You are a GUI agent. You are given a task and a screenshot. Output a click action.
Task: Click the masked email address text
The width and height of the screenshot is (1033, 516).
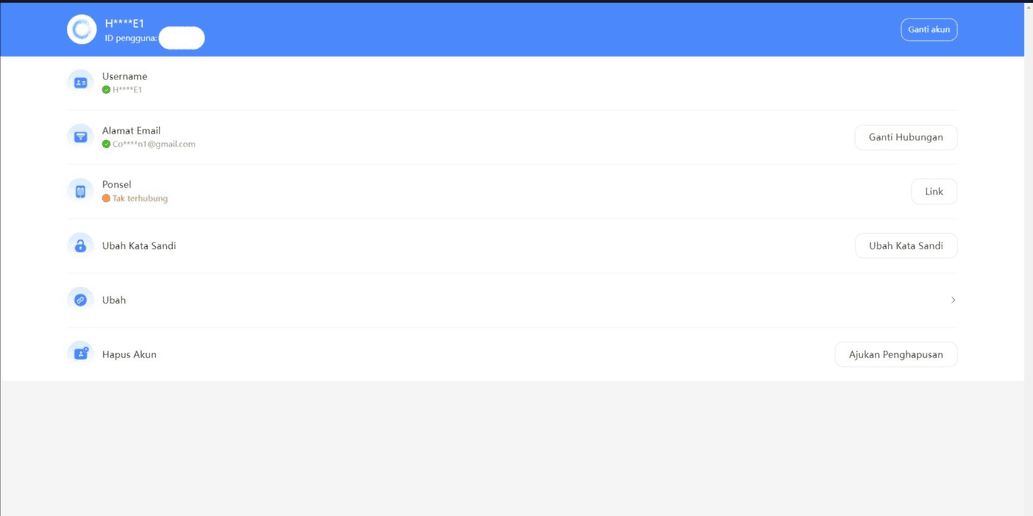coord(154,144)
